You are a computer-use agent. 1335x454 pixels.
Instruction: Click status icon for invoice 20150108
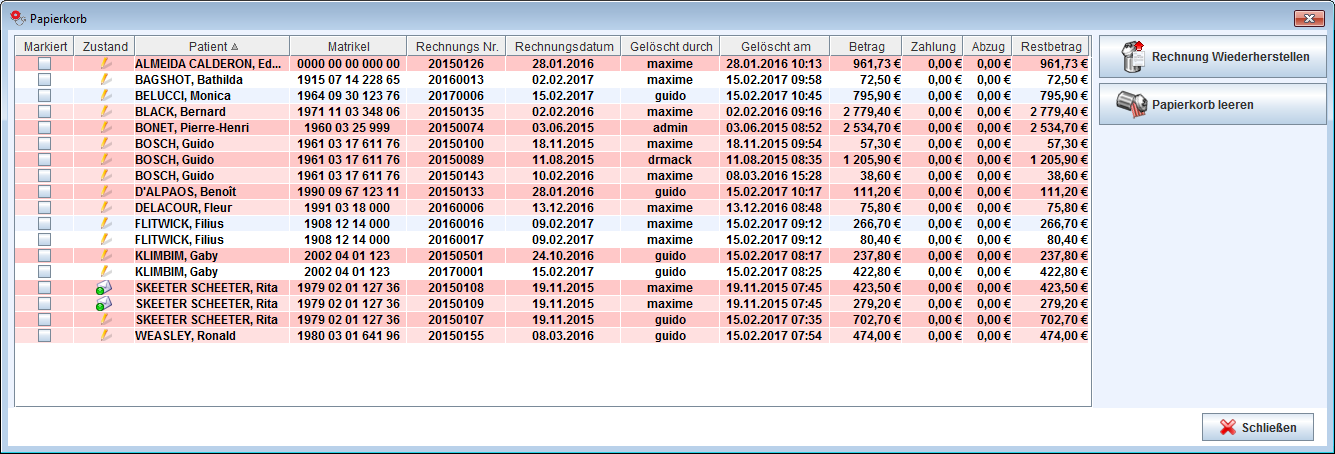[x=104, y=288]
